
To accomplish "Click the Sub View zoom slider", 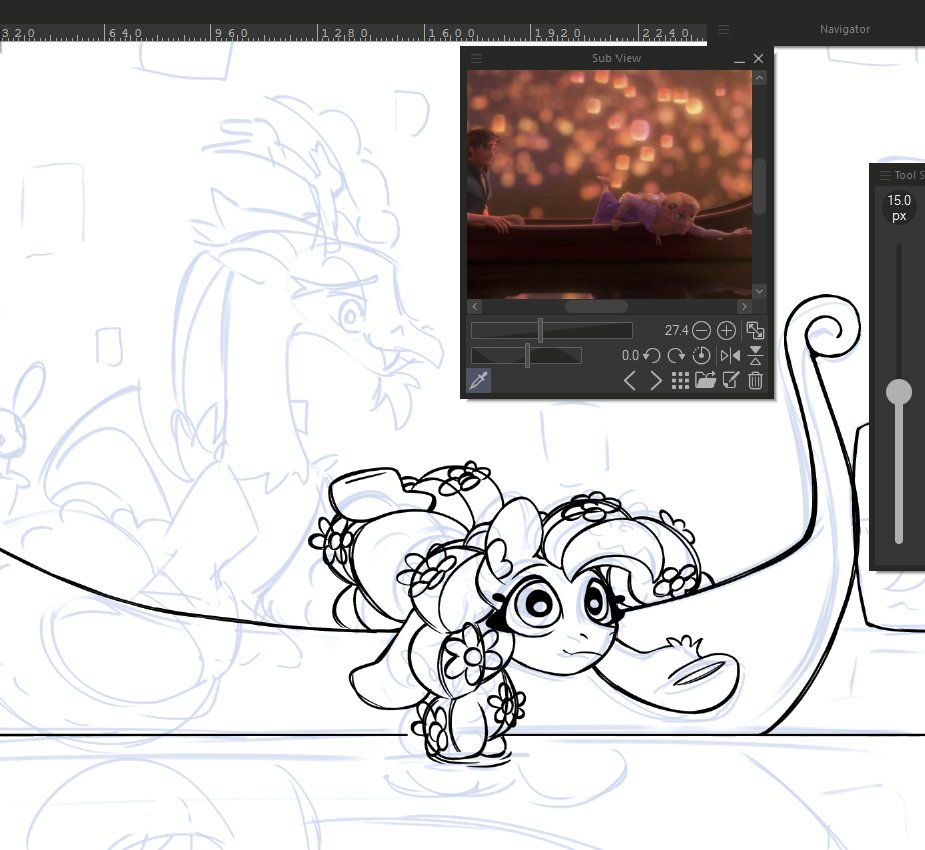I will pyautogui.click(x=552, y=330).
